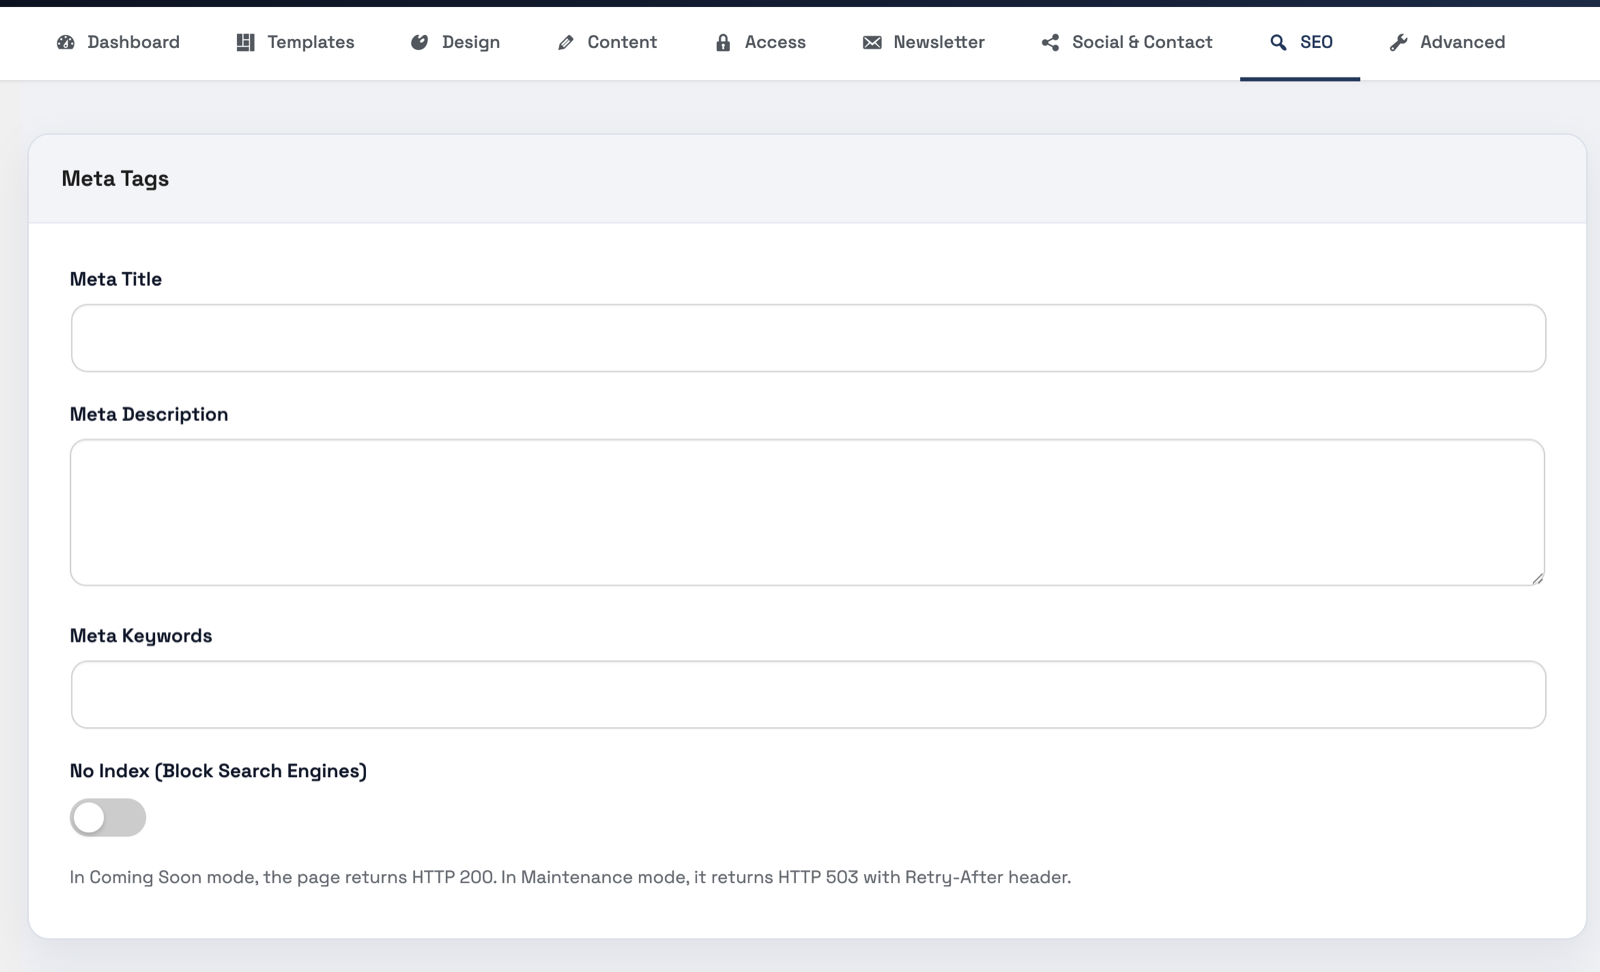The height and width of the screenshot is (972, 1600).
Task: Click the SEO magnifier icon
Action: click(1277, 42)
